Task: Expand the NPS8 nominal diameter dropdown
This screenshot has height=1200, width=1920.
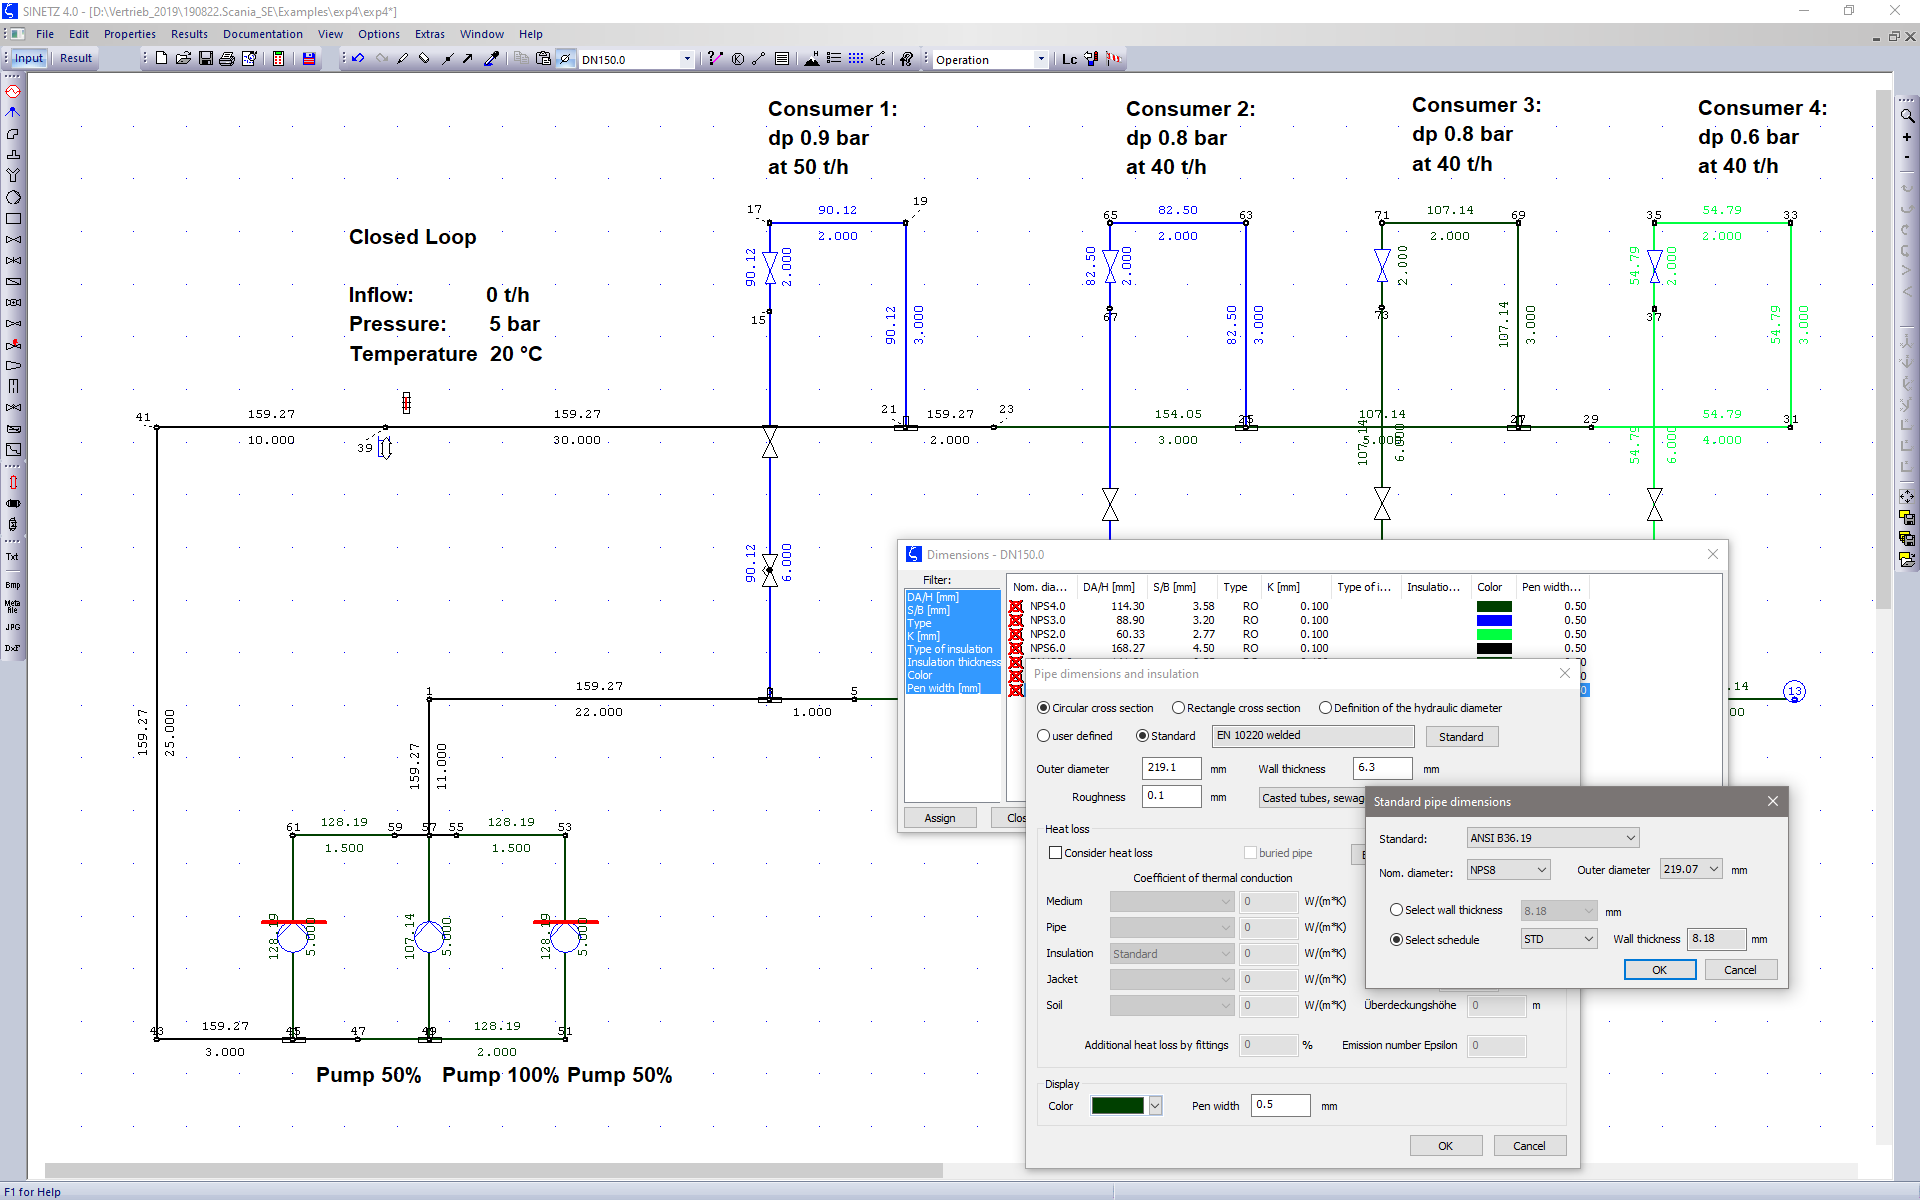Action: pos(1508,870)
